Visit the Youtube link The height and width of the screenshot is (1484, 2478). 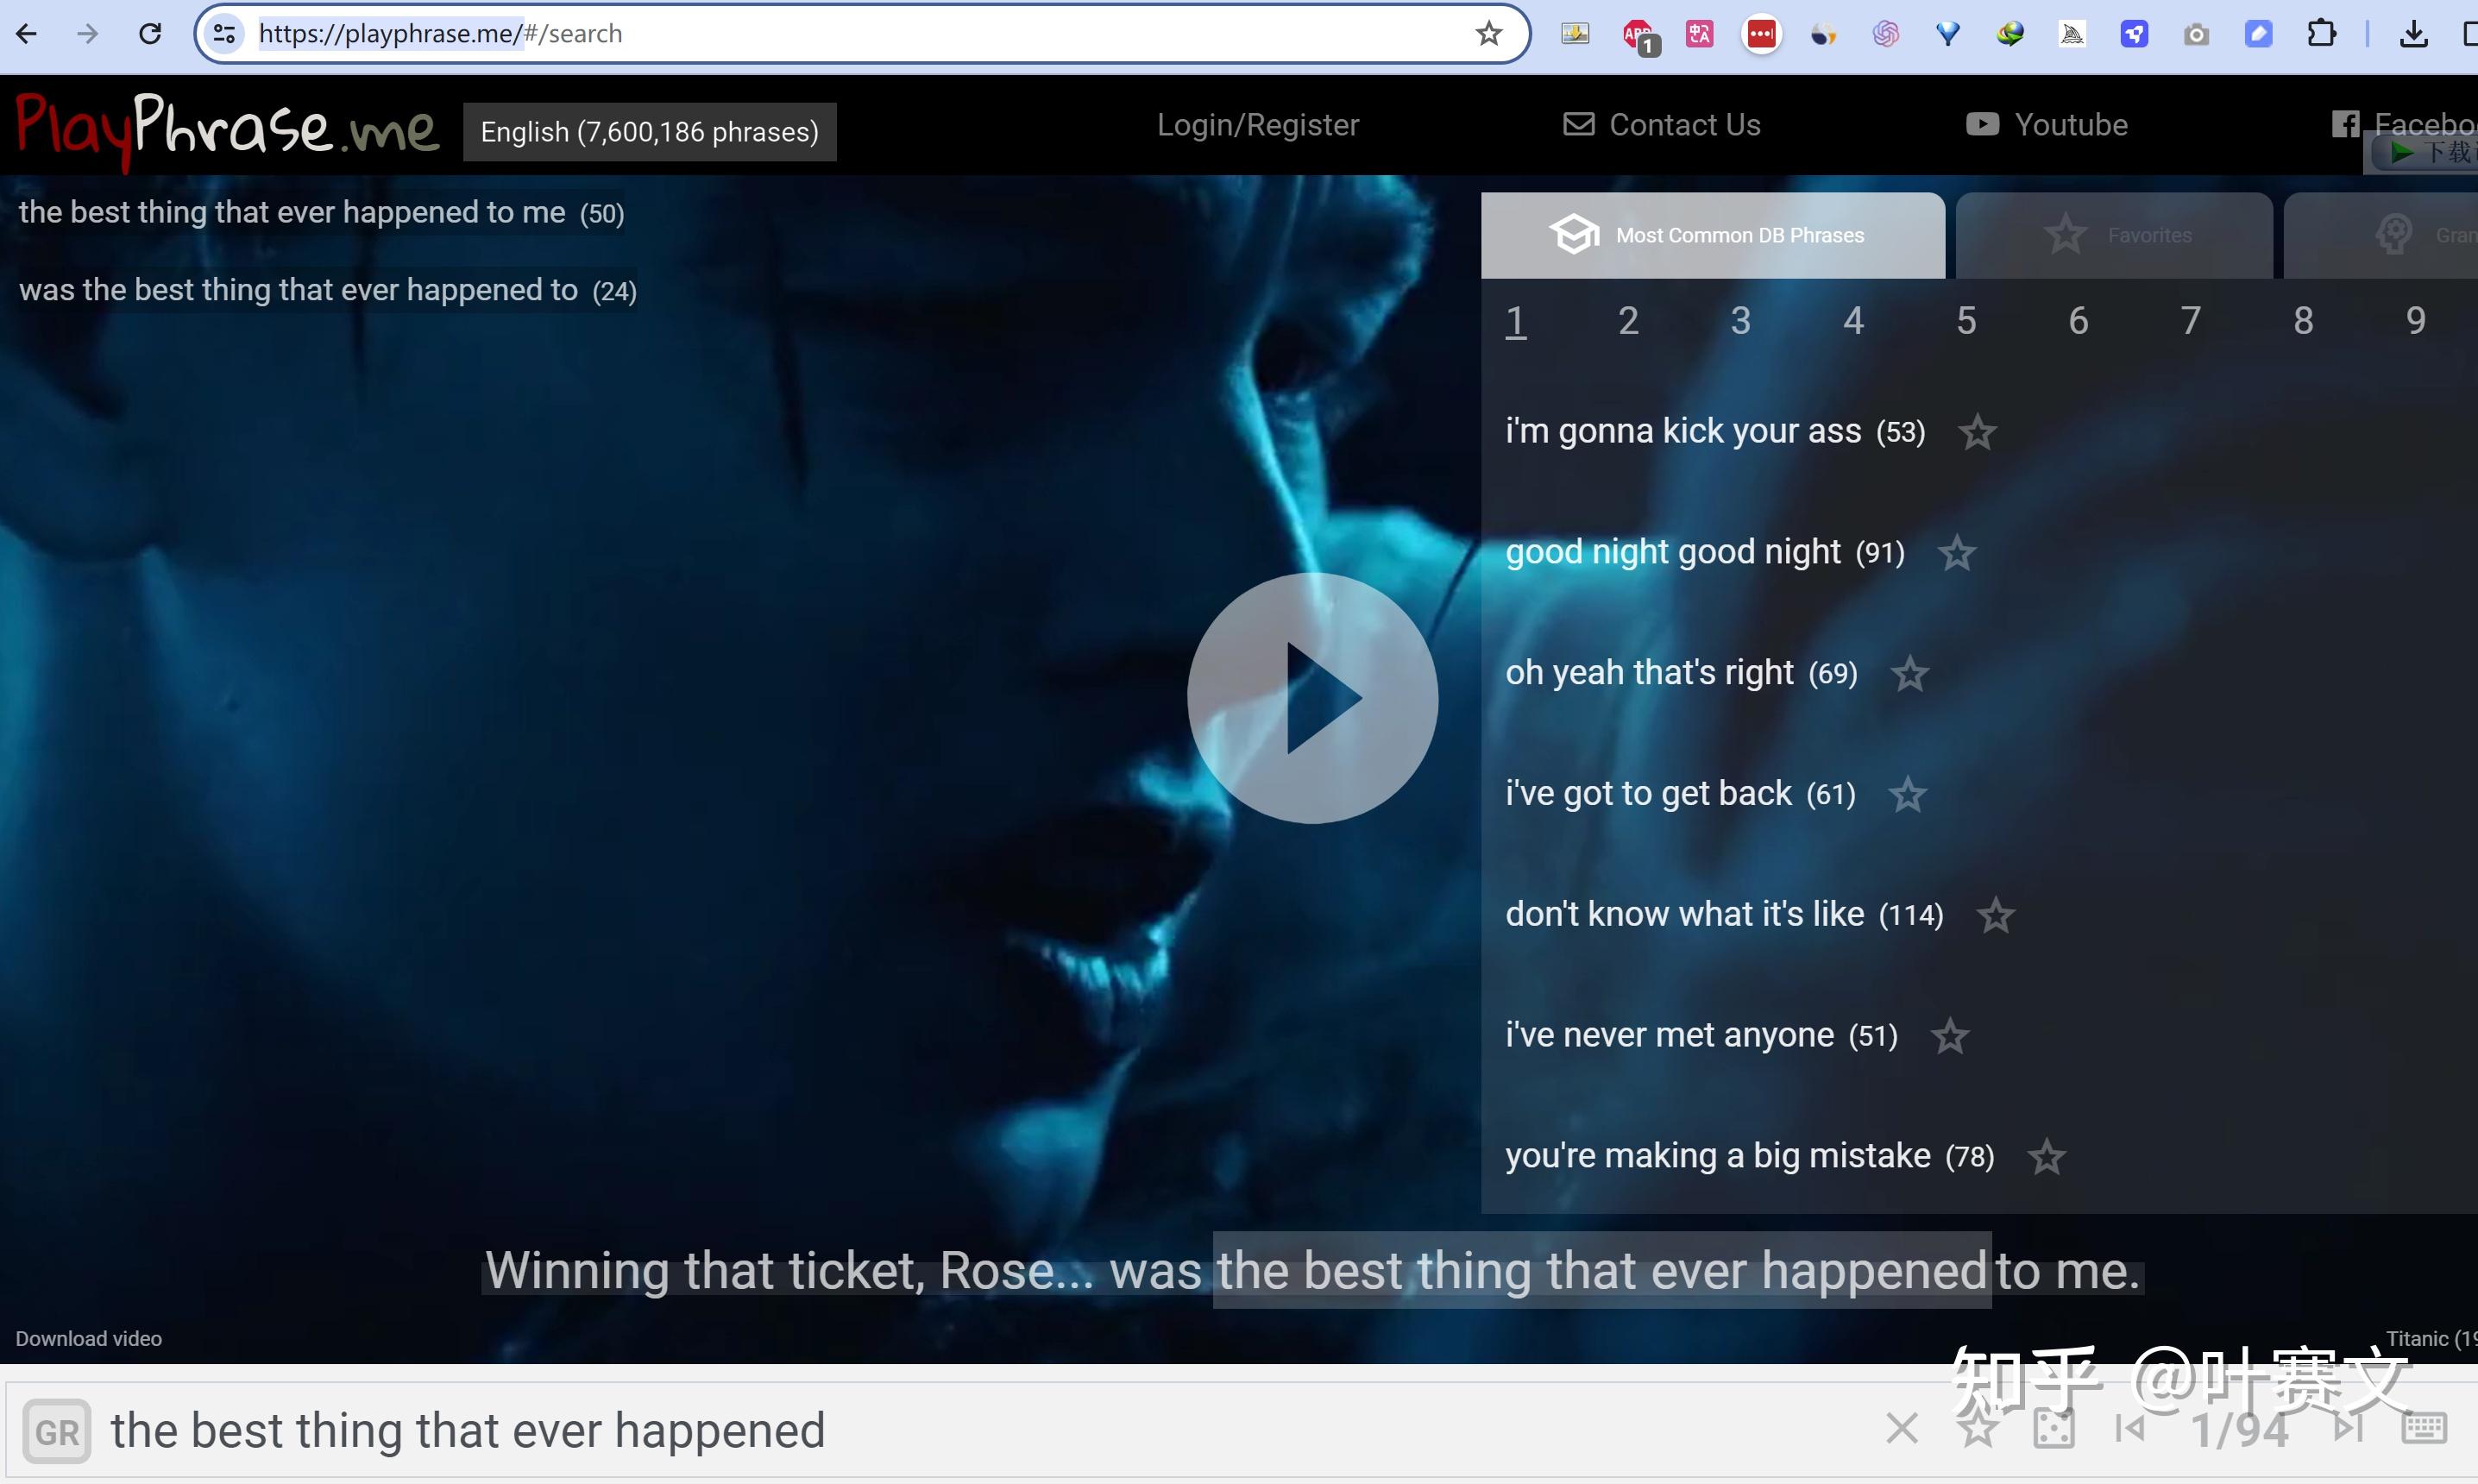pyautogui.click(x=2046, y=125)
